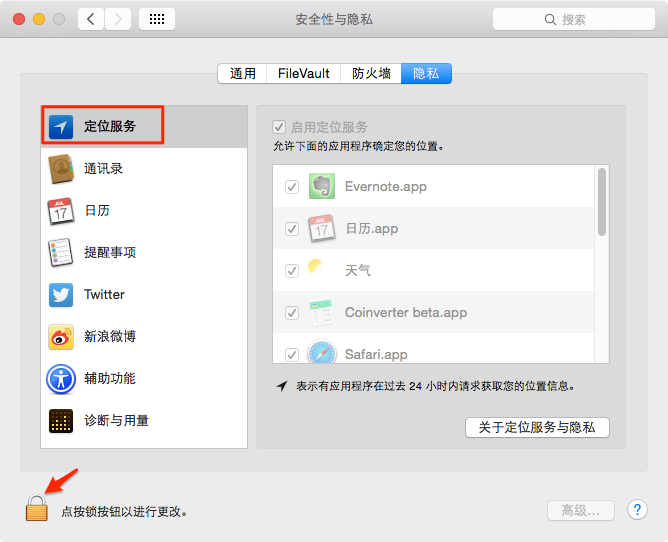The height and width of the screenshot is (542, 668).
Task: Click the padlock to unlock changes
Action: coord(37,507)
